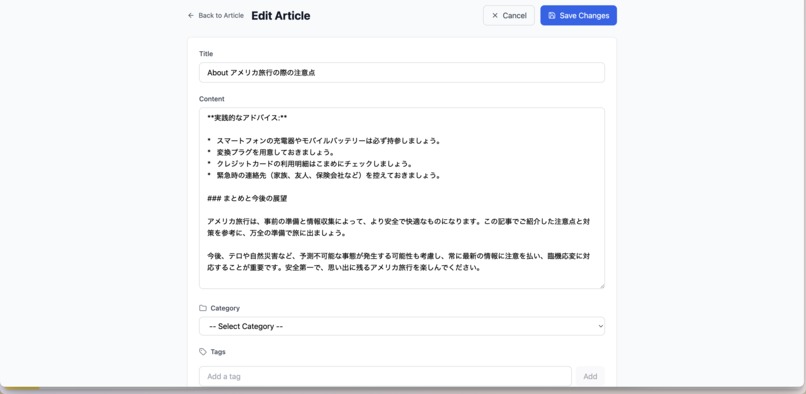Focus the Add a tag field
This screenshot has width=806, height=394.
pyautogui.click(x=385, y=376)
